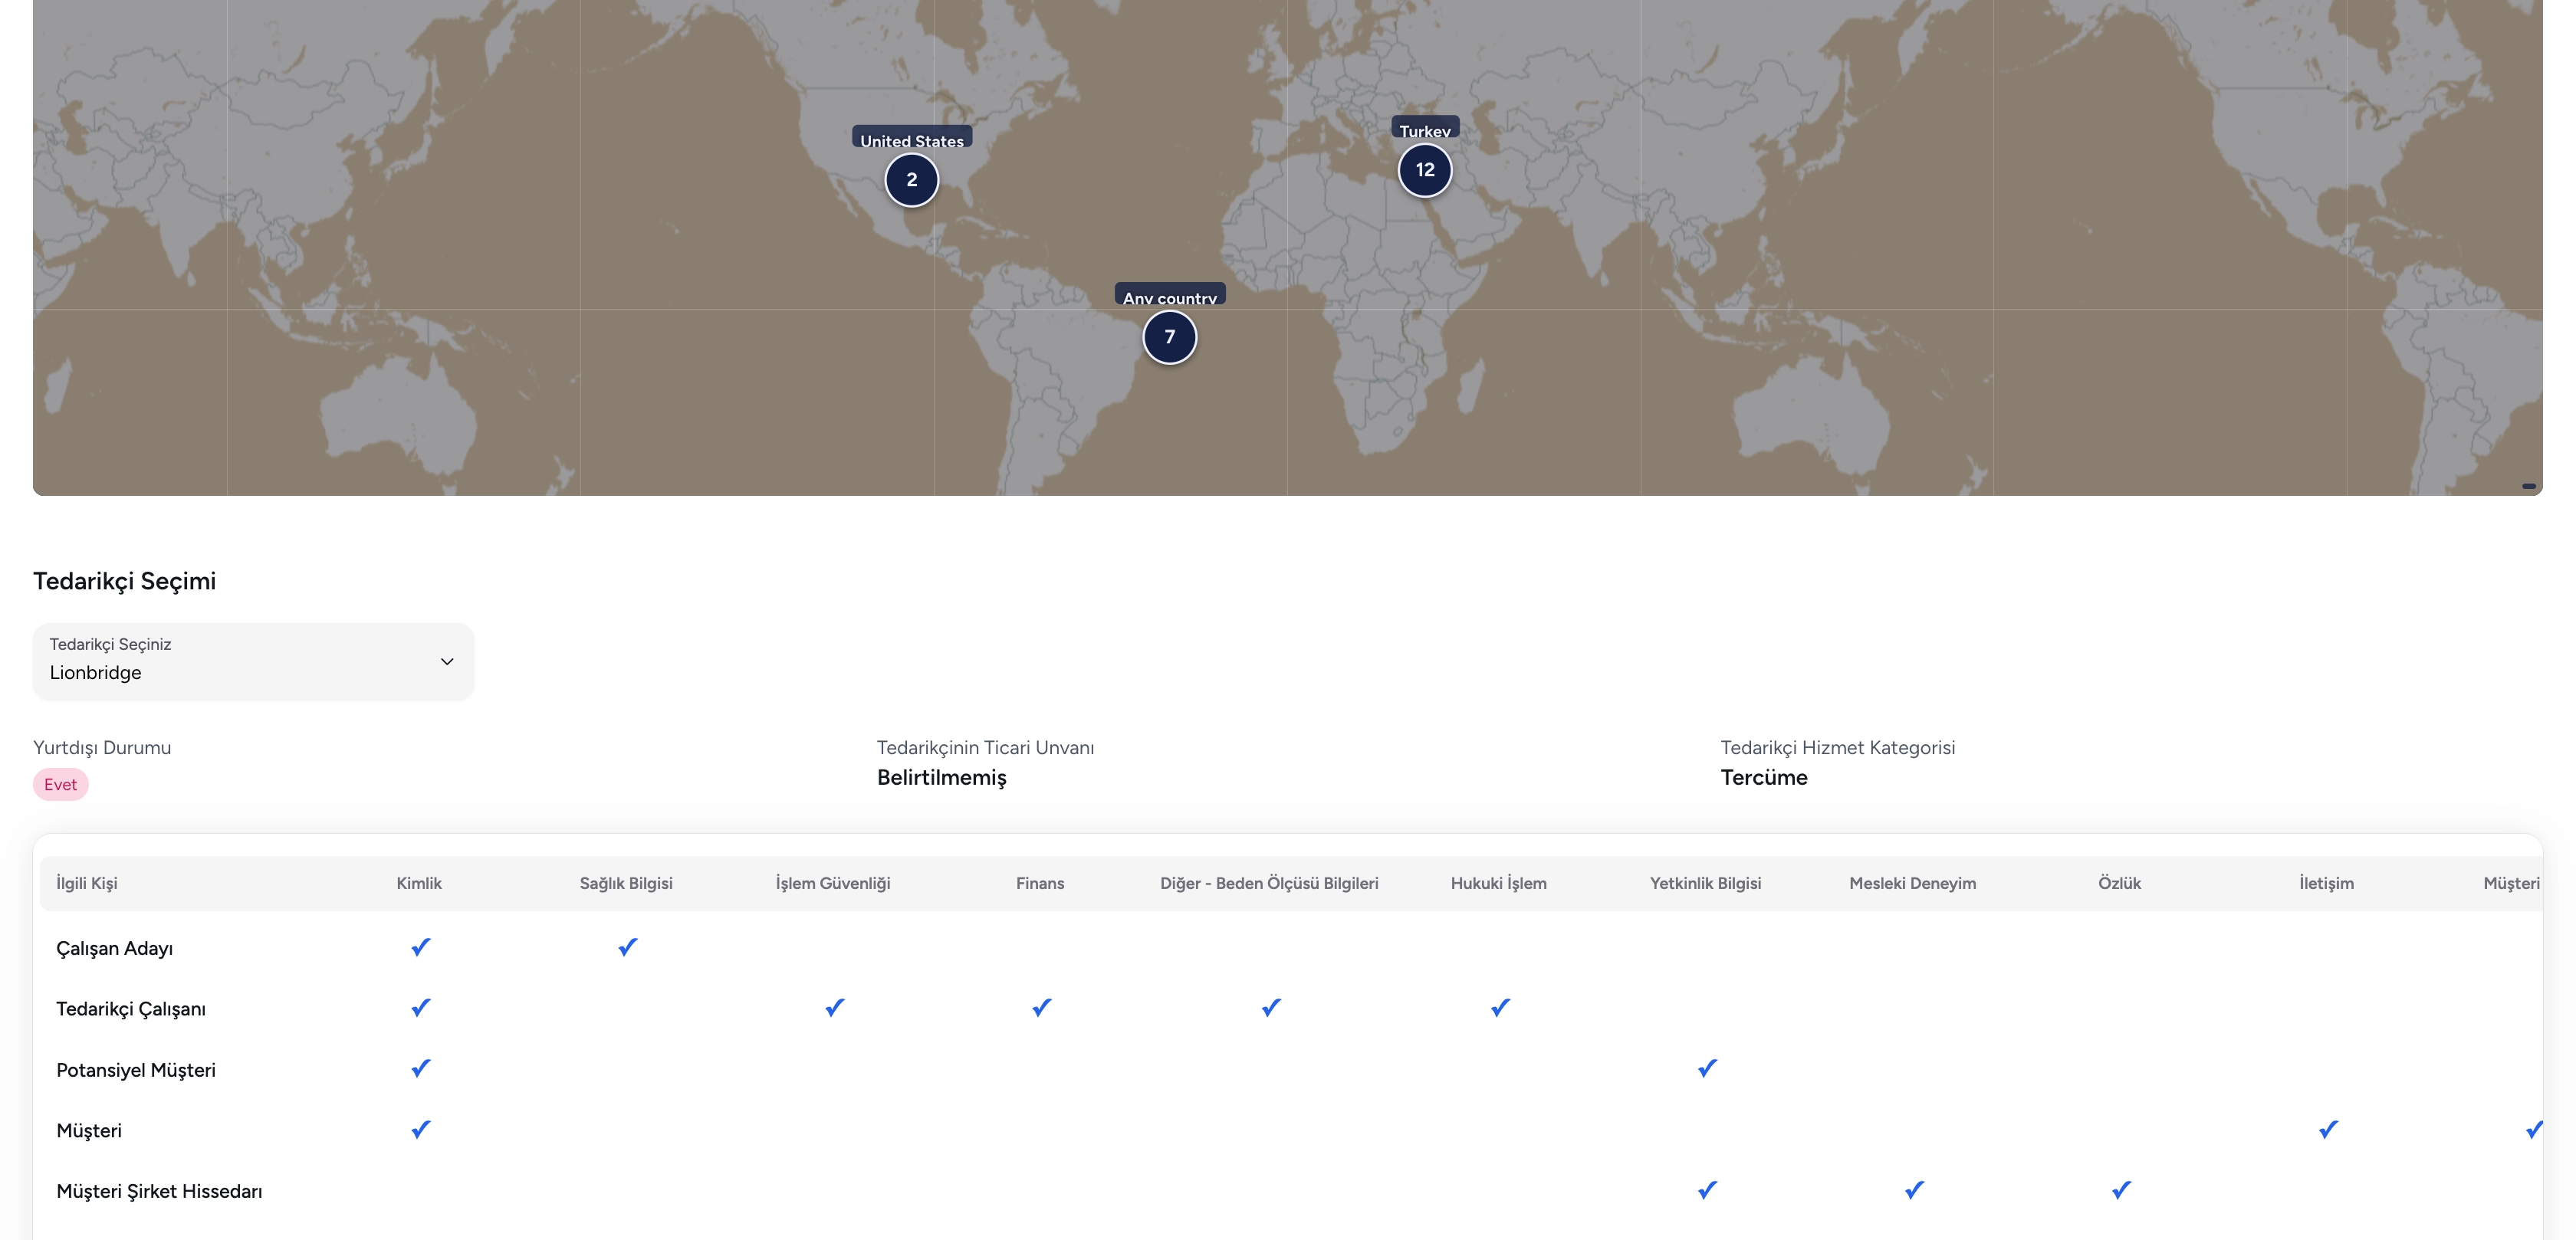
Task: Click the Kimlik checkmark for Çalışan Adayı
Action: 420,946
